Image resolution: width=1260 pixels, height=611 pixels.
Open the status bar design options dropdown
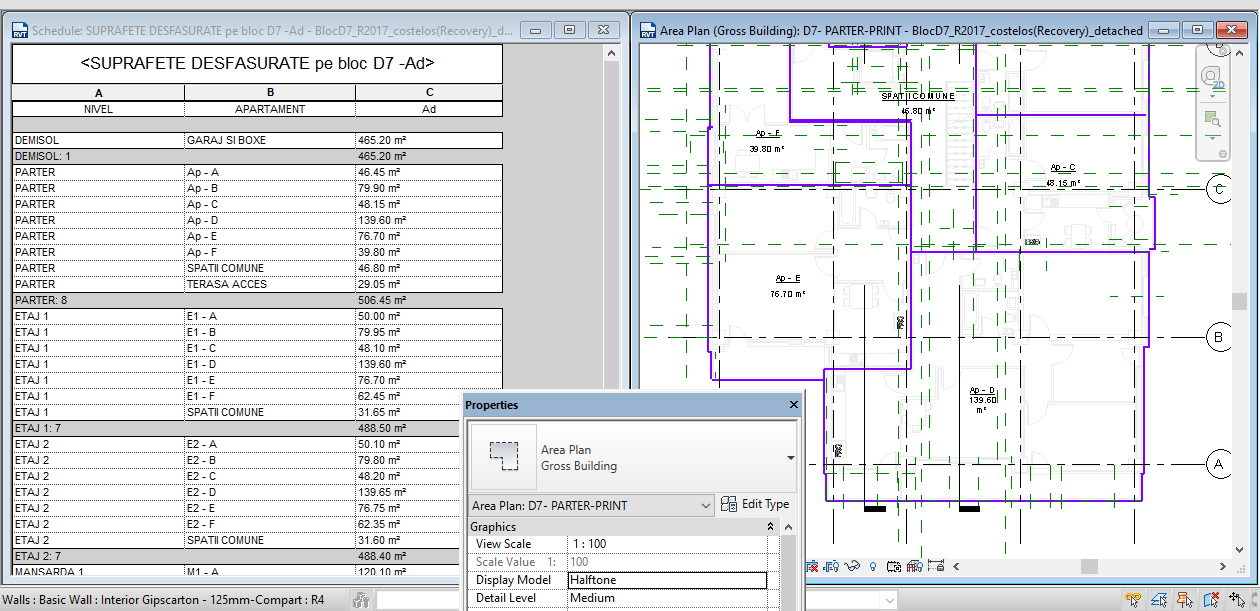point(890,600)
